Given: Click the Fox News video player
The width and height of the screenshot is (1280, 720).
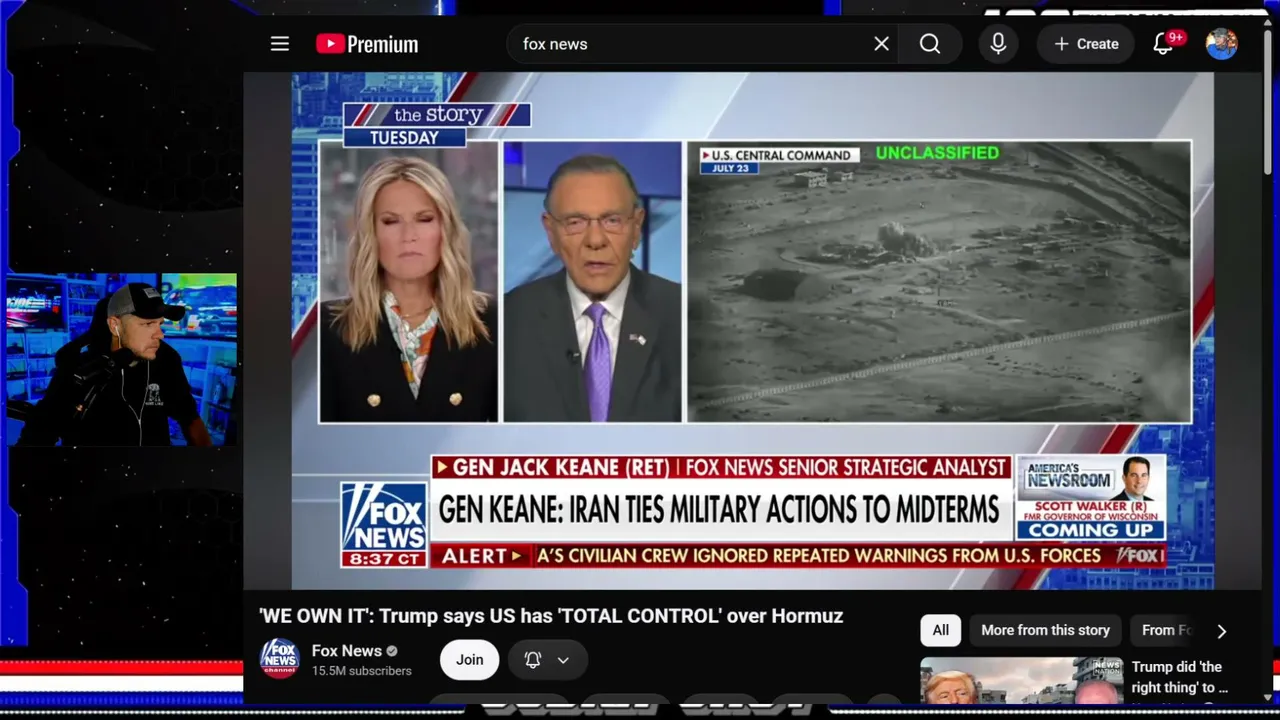Looking at the screenshot, I should [x=753, y=331].
